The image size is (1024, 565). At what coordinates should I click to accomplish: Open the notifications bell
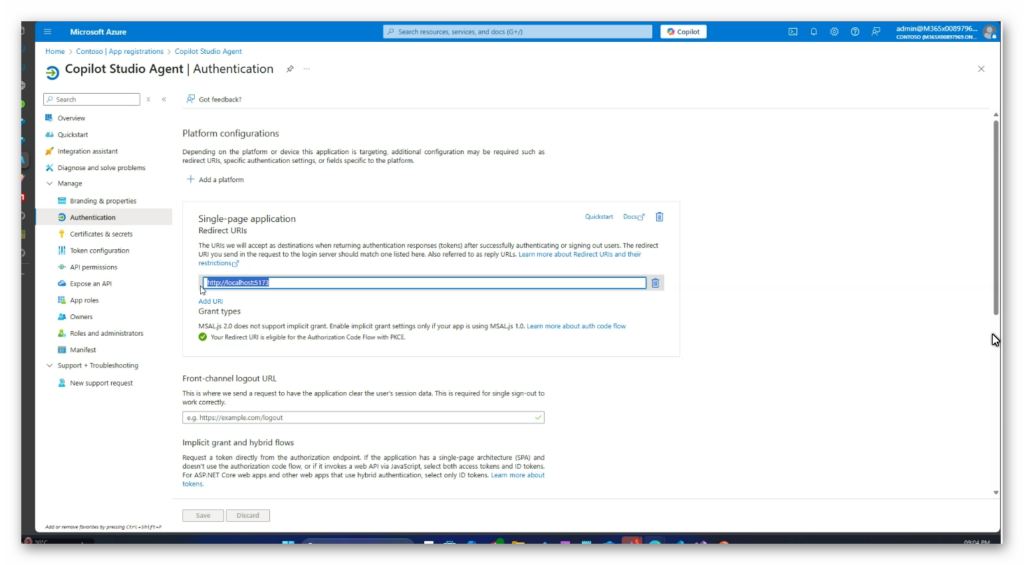pyautogui.click(x=813, y=31)
